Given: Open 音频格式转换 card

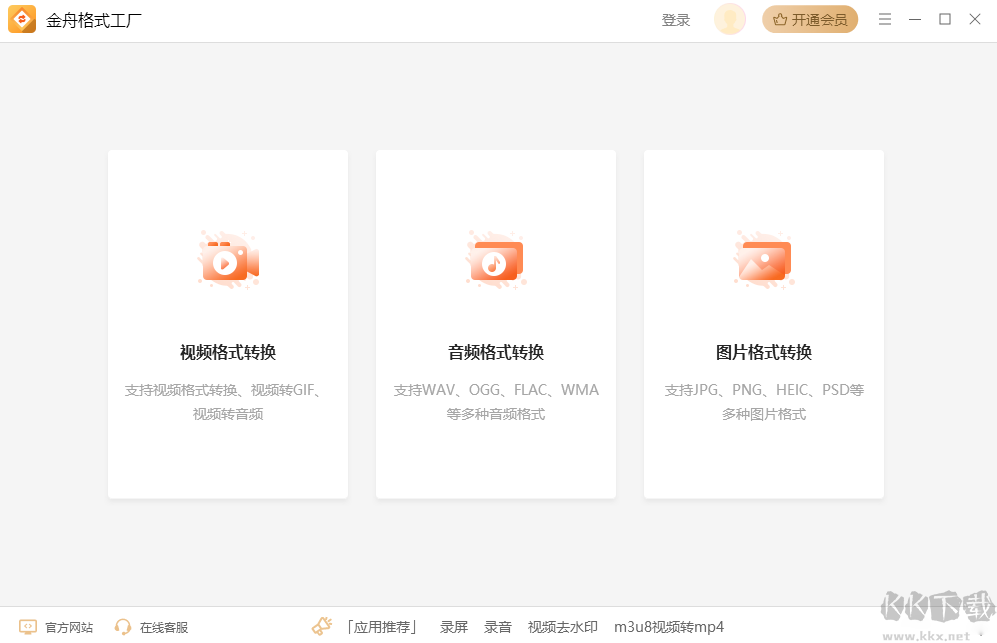Looking at the screenshot, I should tap(495, 323).
